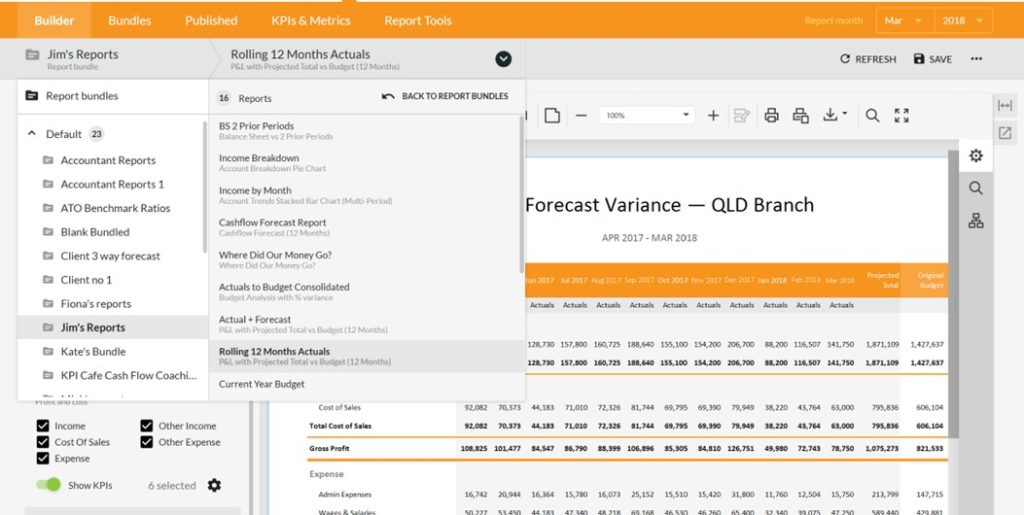Go to KPIs & Metrics tab
Screen dimensions: 1024x515
(x=311, y=20)
